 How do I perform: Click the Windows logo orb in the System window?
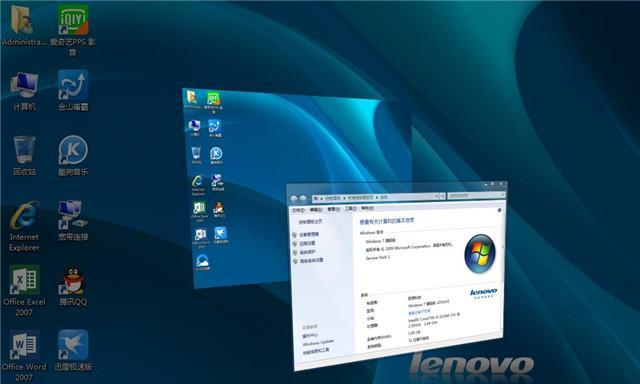click(x=480, y=253)
